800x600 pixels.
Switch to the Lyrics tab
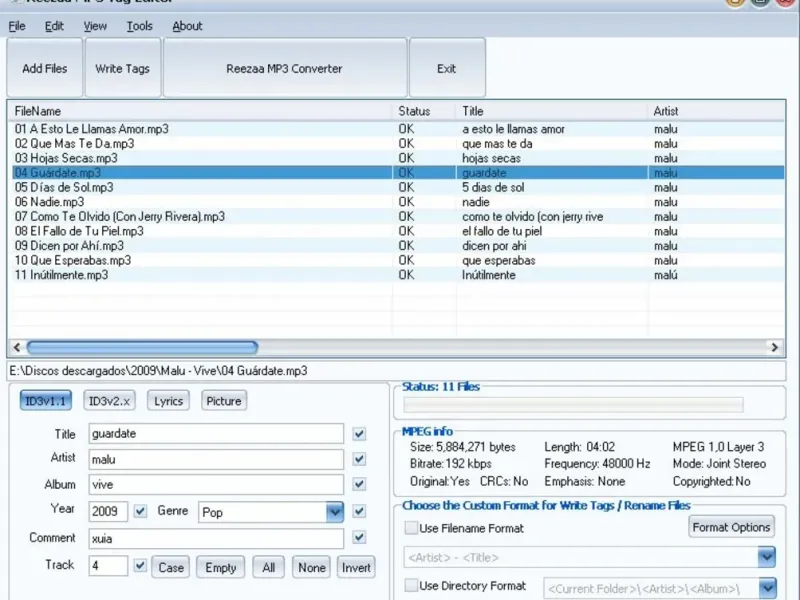click(169, 401)
